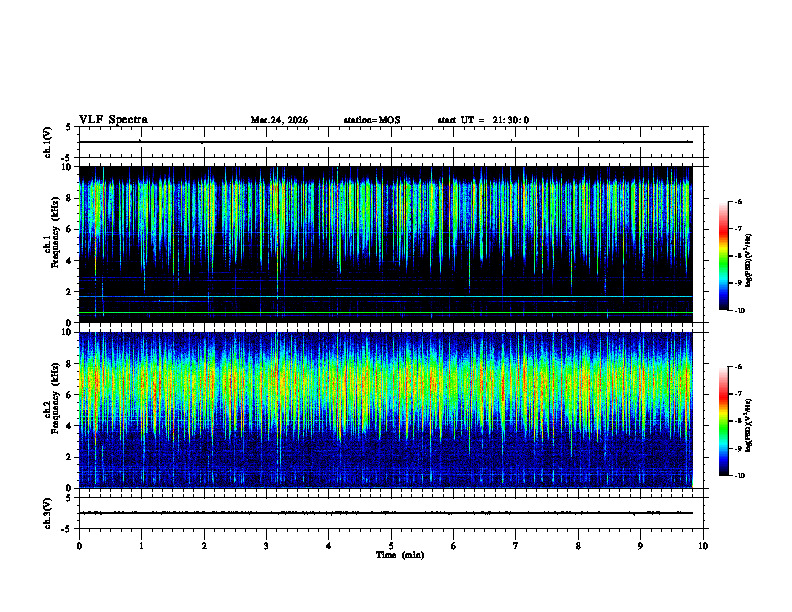This screenshot has width=792, height=612.
Task: Click the green horizontal line in ch.1 spectrogram
Action: tap(385, 313)
